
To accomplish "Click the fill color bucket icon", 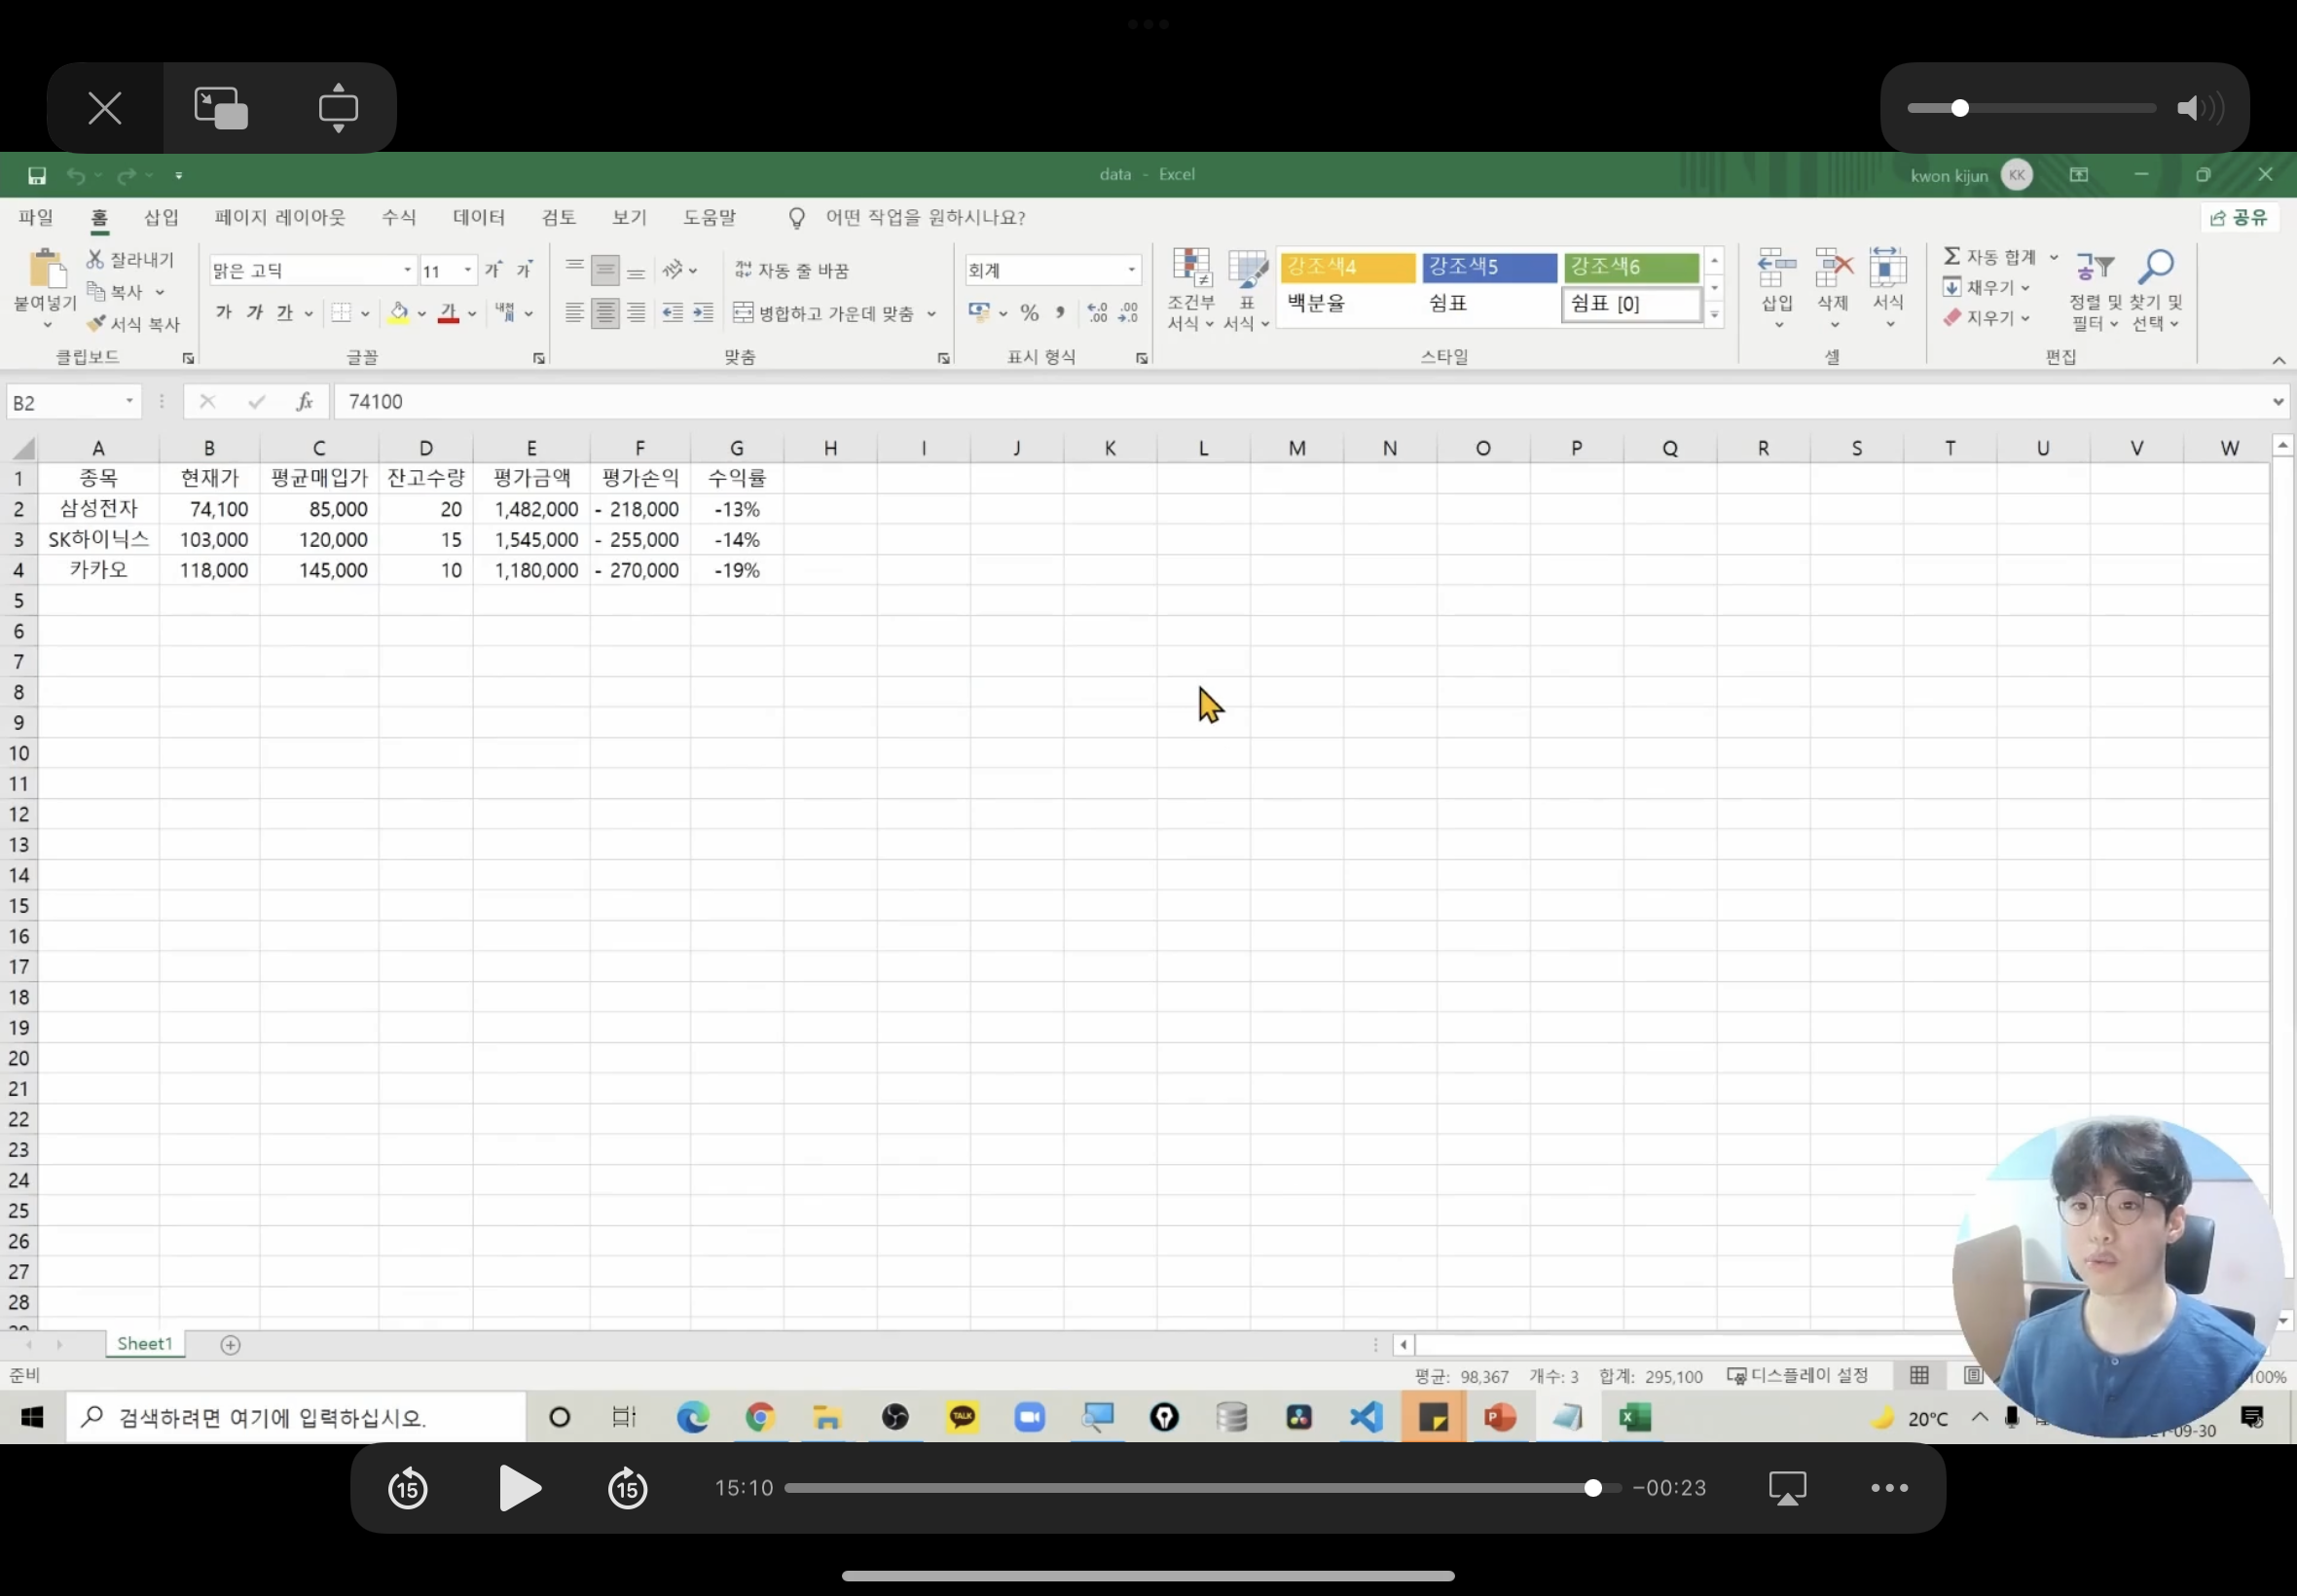I will 399,313.
